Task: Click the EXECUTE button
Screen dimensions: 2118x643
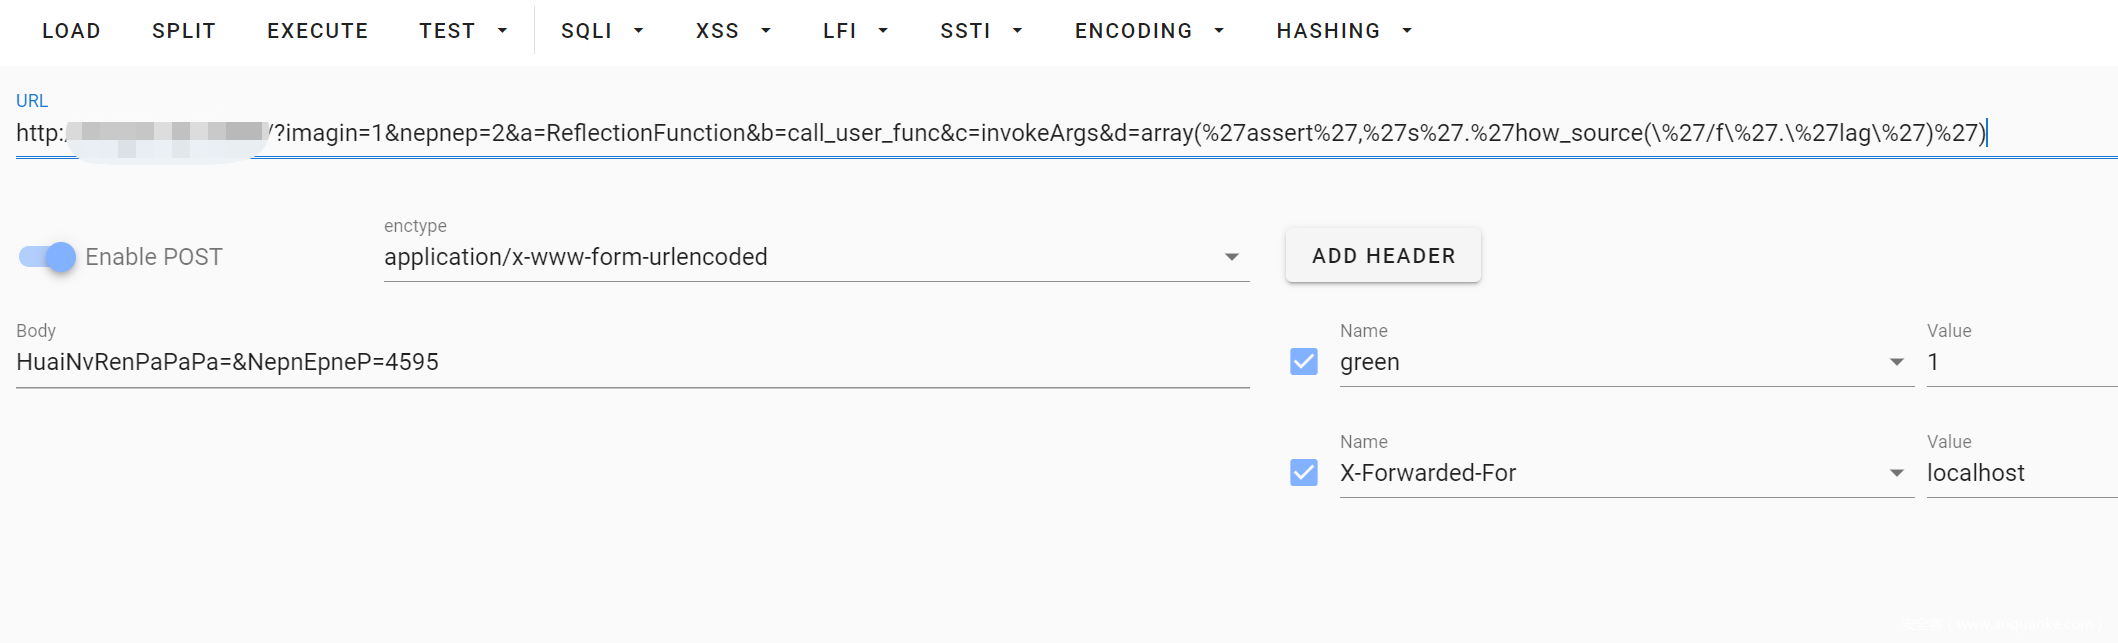Action: click(318, 31)
